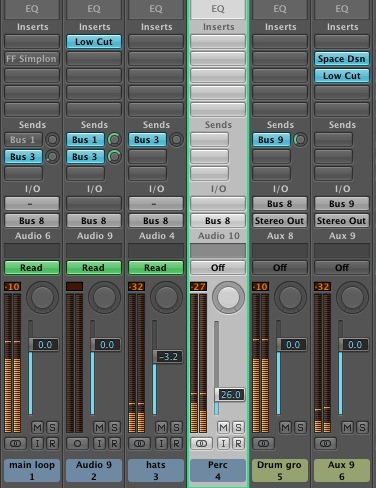This screenshot has width=376, height=488.
Task: Click Bus 3 send knob on main loop
Action: coord(52,156)
